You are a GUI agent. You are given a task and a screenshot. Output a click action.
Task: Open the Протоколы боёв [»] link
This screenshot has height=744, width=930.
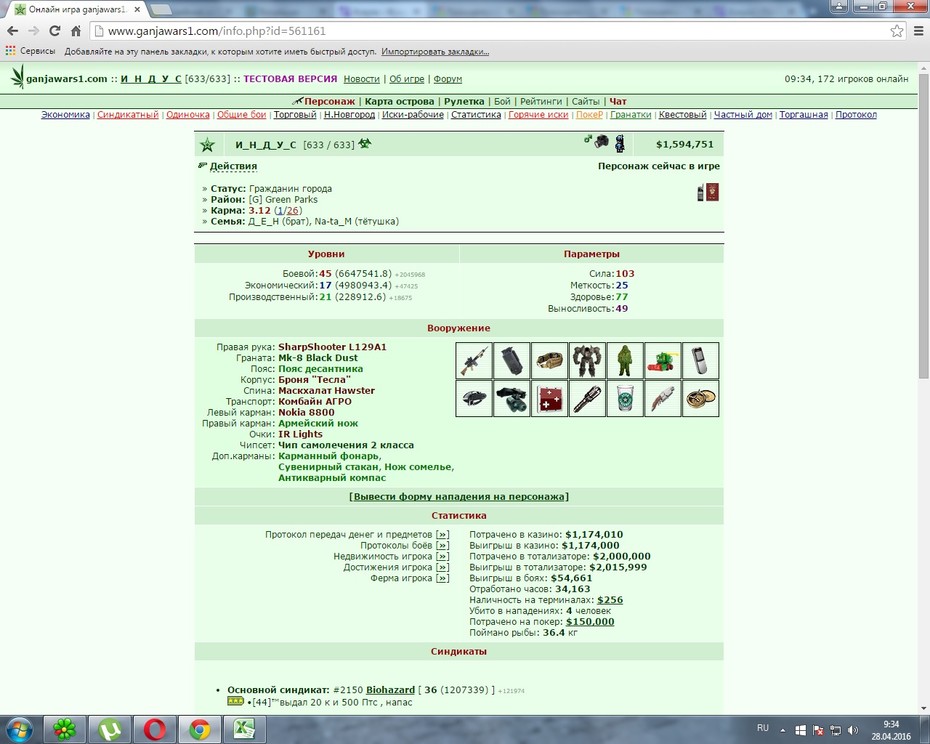(x=442, y=545)
